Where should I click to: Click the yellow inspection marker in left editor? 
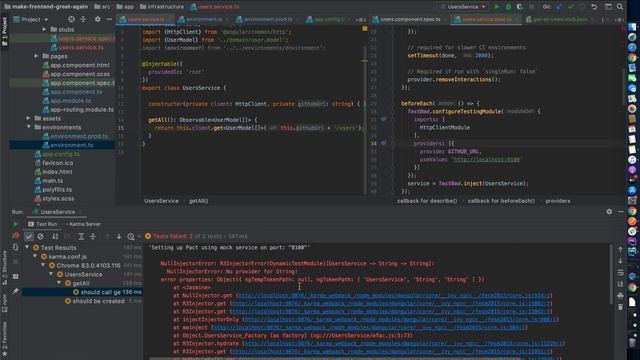[x=364, y=29]
